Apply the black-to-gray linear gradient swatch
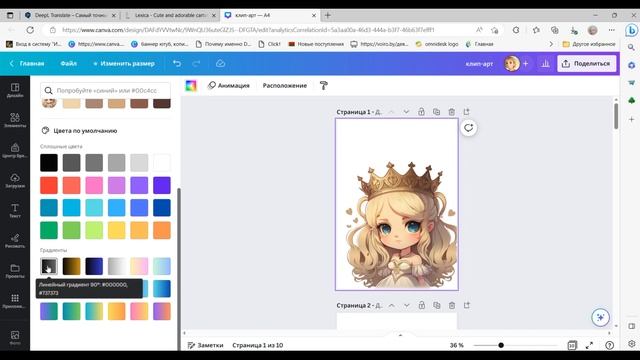The image size is (640, 360). point(49,266)
